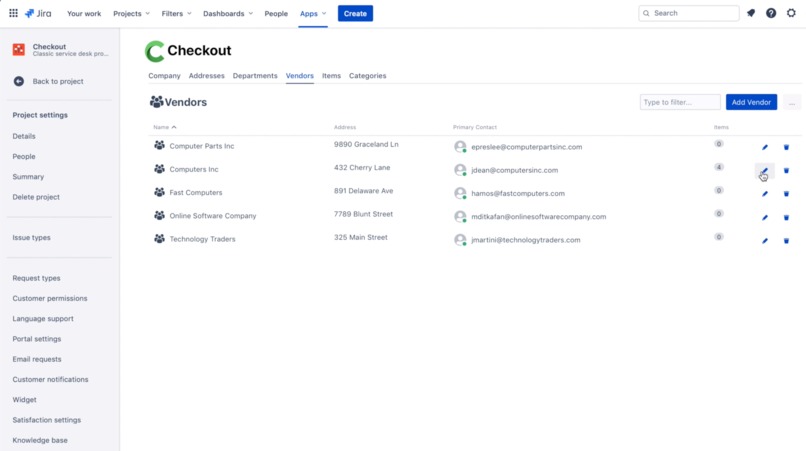Click the Type to filter field

pos(680,102)
